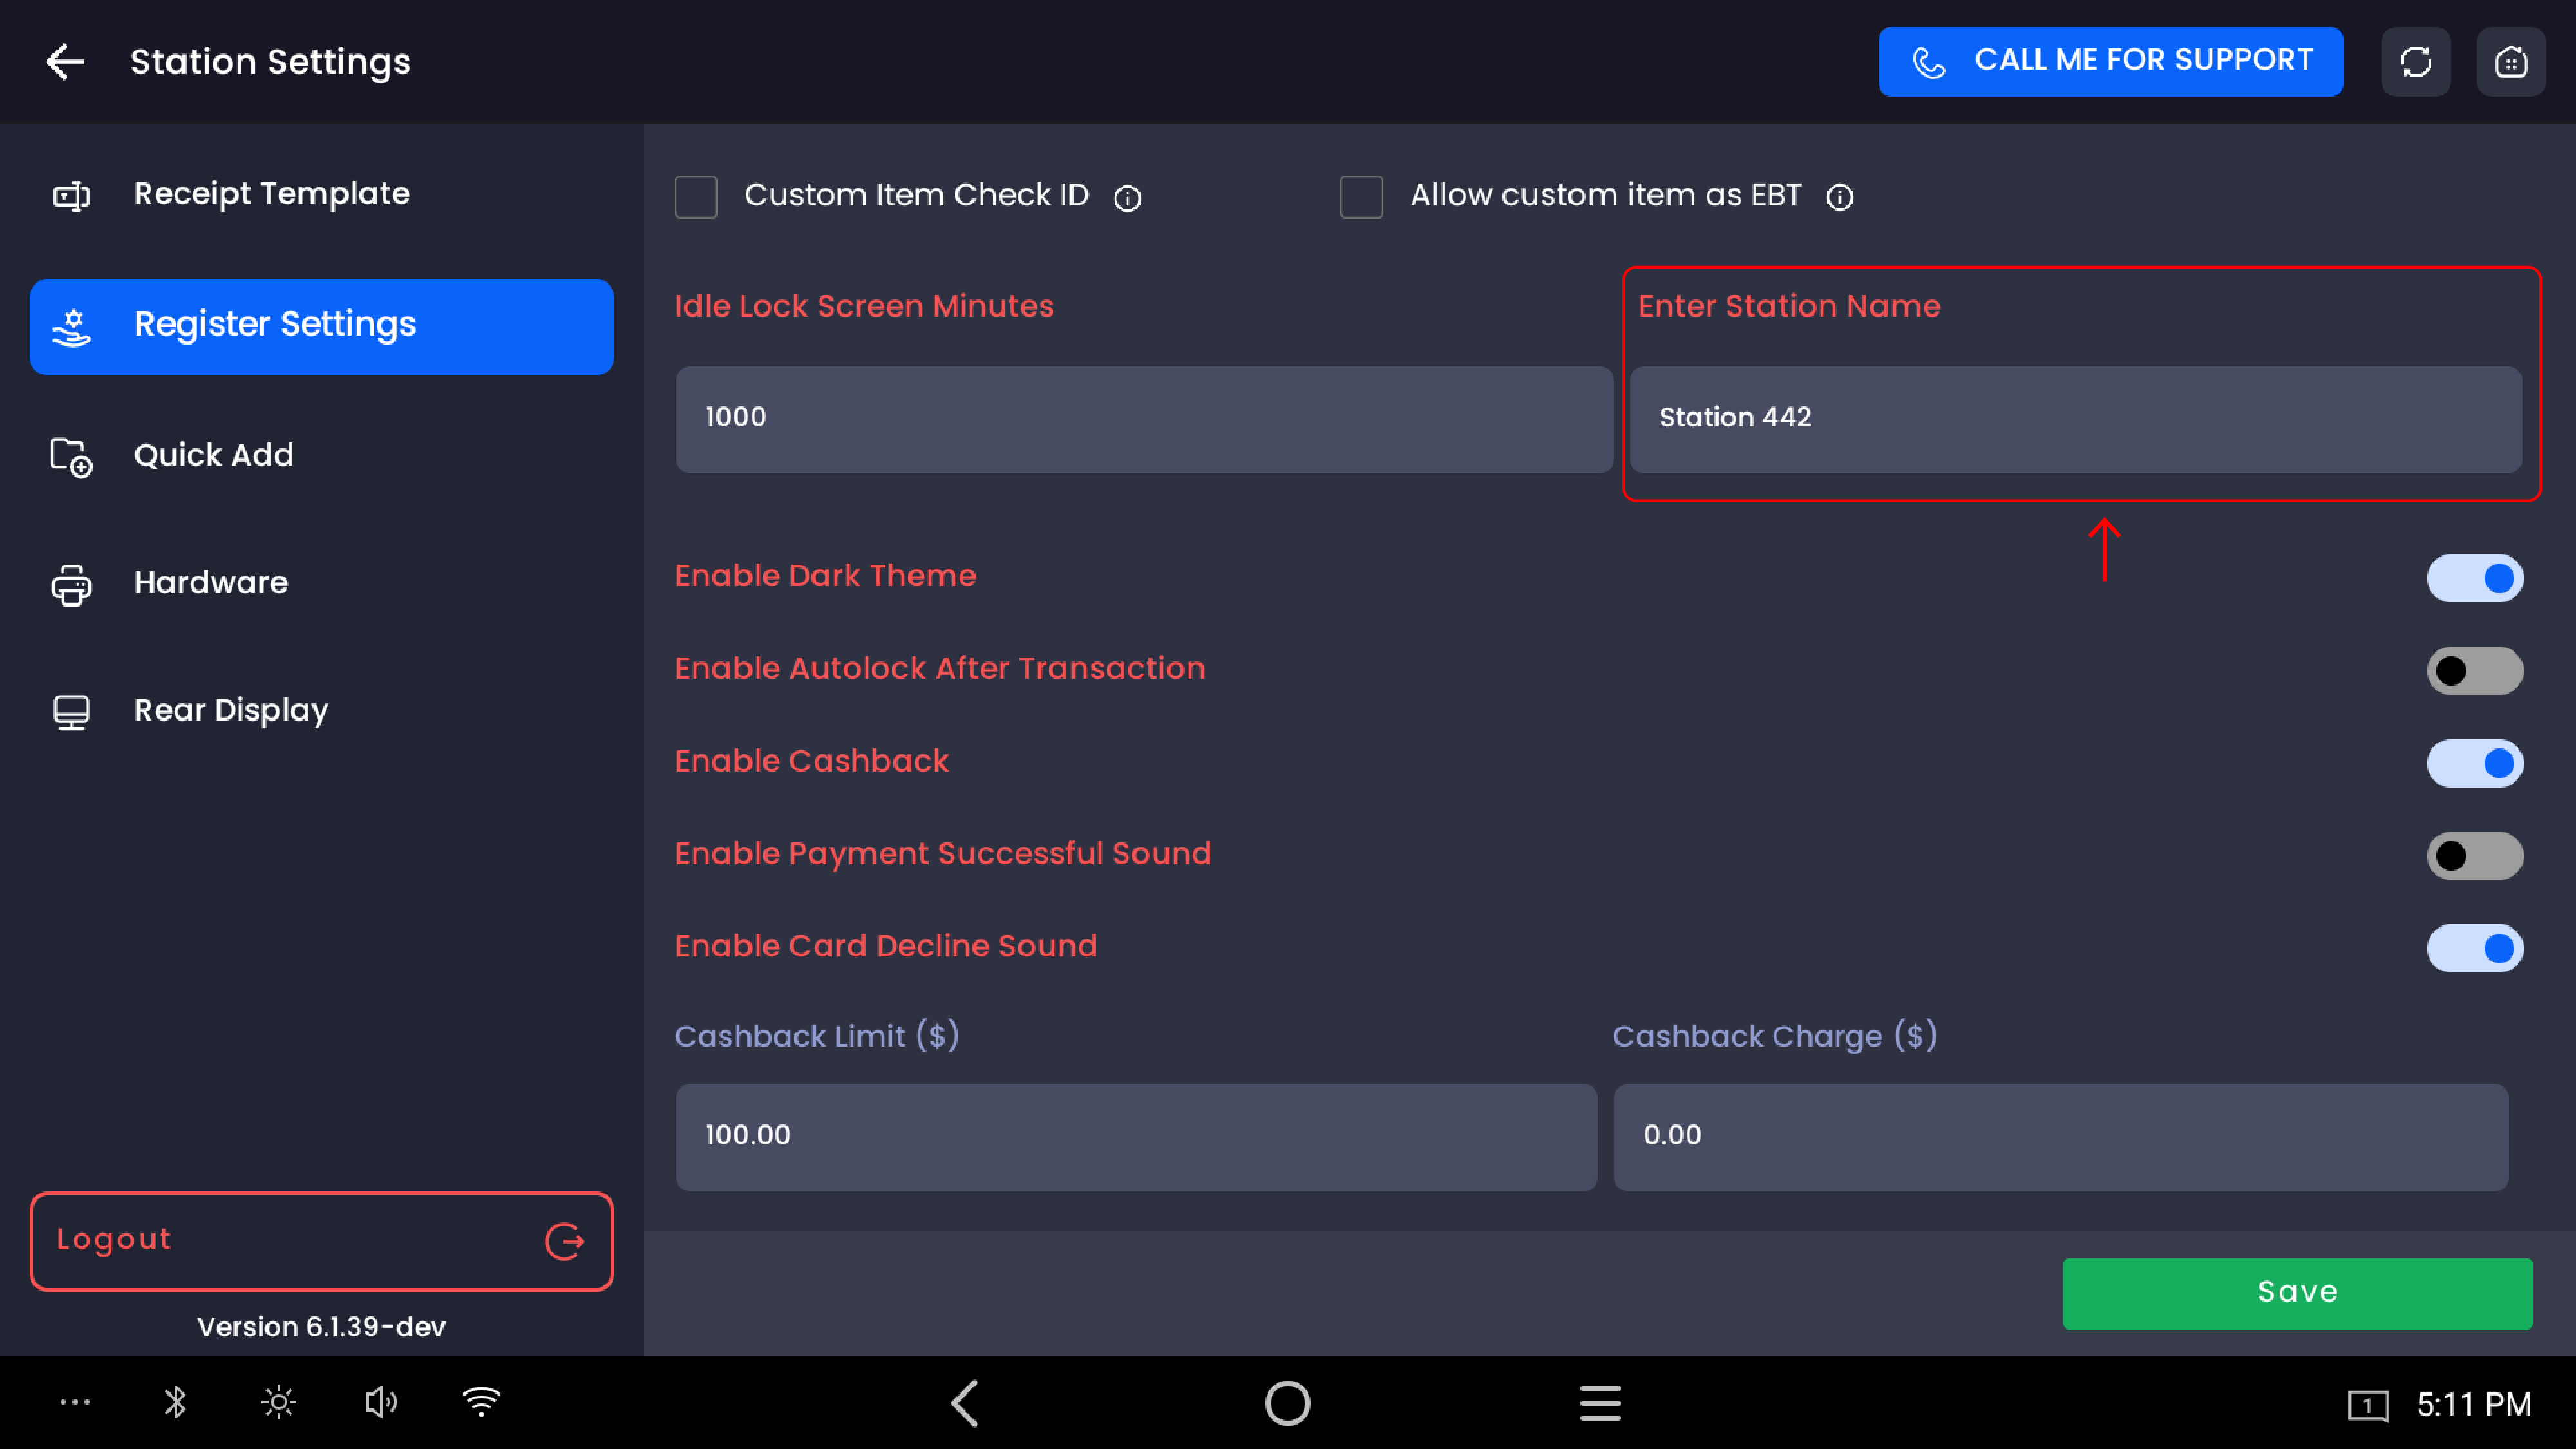
Task: Show info for Custom Item Check ID
Action: pyautogui.click(x=1127, y=198)
